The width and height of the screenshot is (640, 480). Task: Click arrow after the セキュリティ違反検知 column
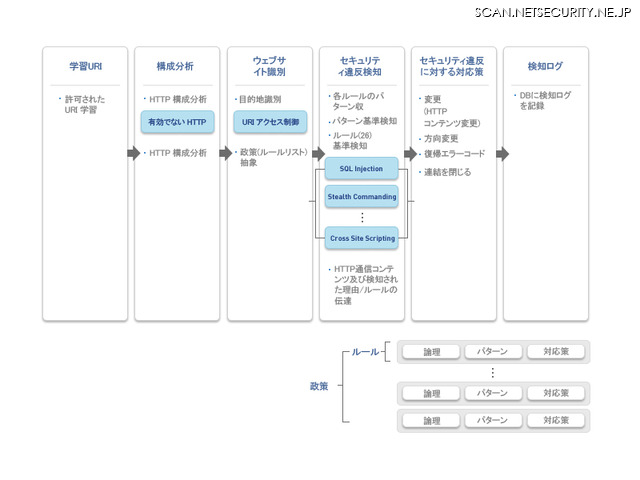pyautogui.click(x=410, y=153)
